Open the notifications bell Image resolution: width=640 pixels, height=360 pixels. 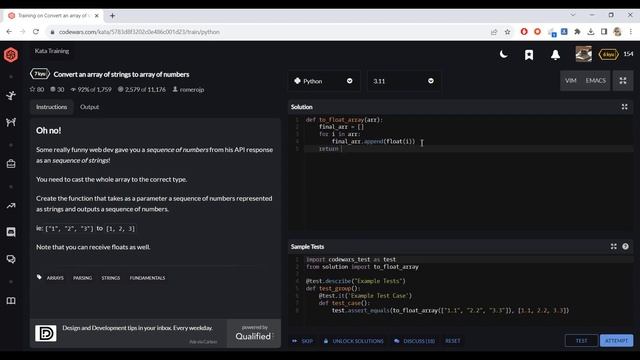[x=555, y=55]
